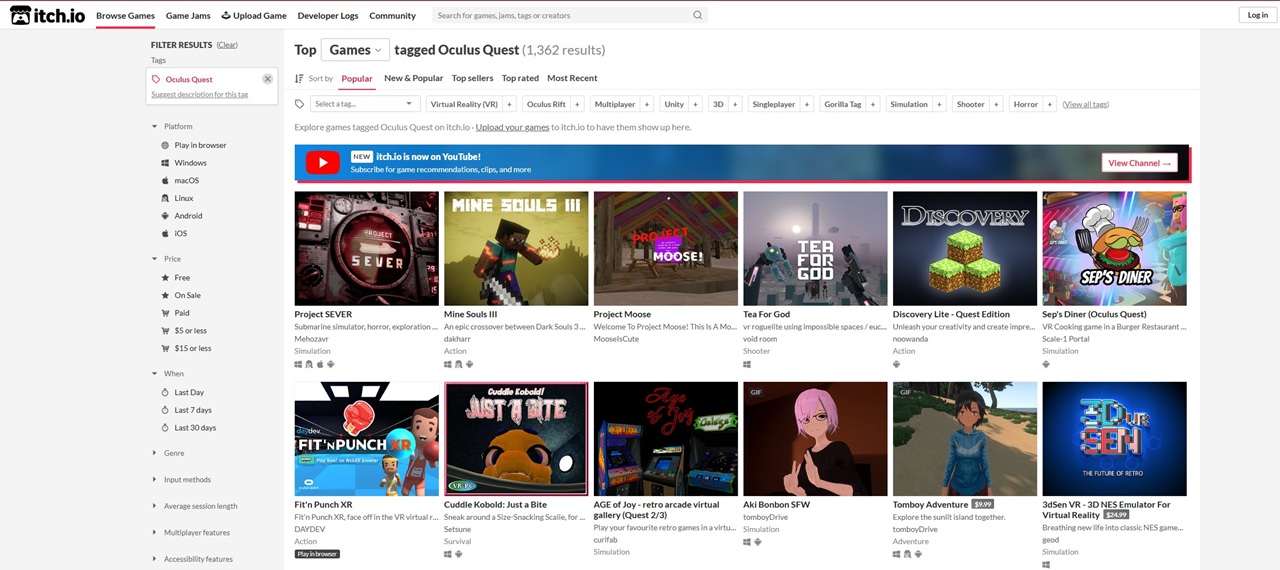Add 3D tag with plus icon
Screen dimensions: 1280x570
[x=735, y=104]
